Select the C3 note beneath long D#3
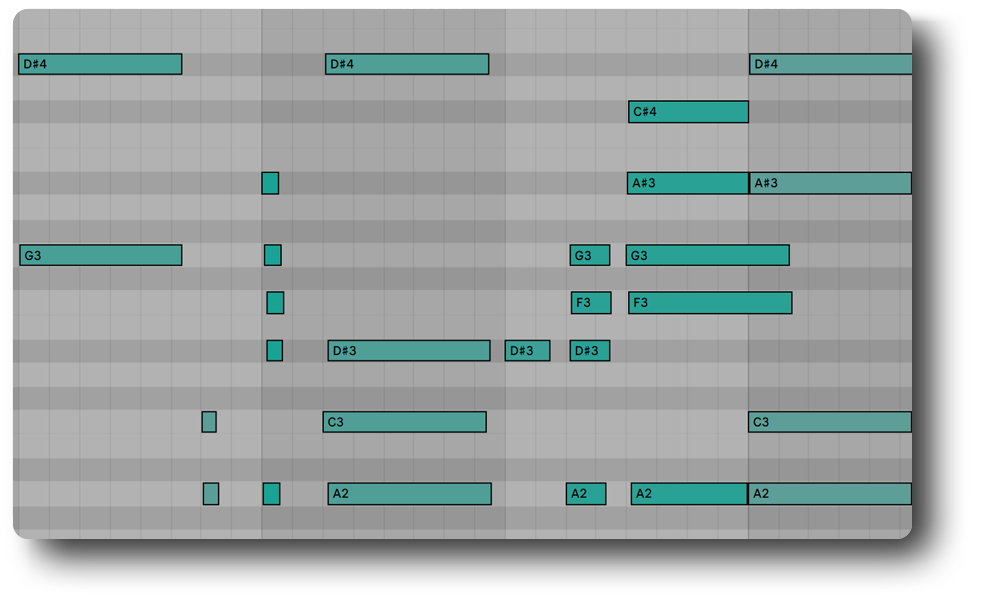This screenshot has width=989, height=602. [404, 422]
